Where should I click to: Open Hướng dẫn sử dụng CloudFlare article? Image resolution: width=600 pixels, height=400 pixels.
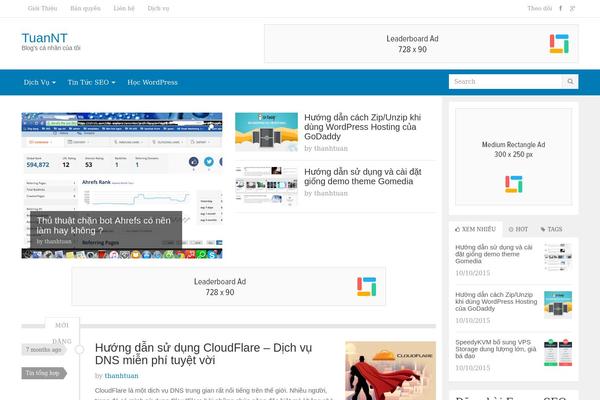coord(203,354)
